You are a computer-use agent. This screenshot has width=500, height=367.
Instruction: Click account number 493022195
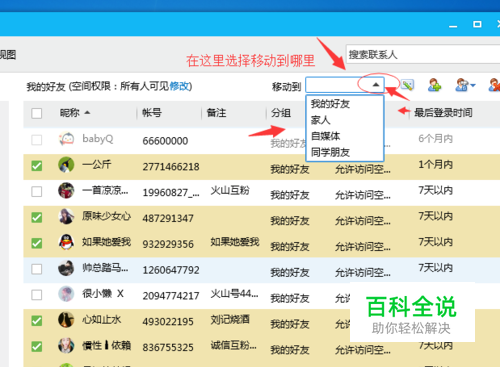[x=168, y=322]
